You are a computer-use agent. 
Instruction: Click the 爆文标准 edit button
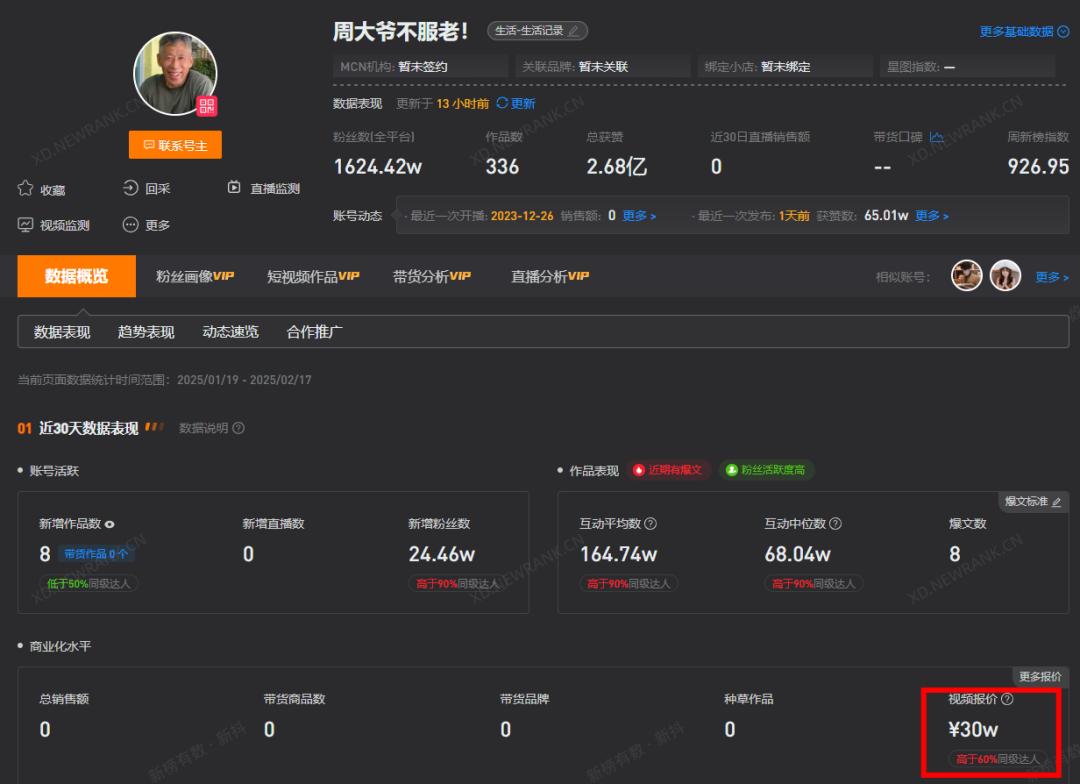click(1033, 501)
